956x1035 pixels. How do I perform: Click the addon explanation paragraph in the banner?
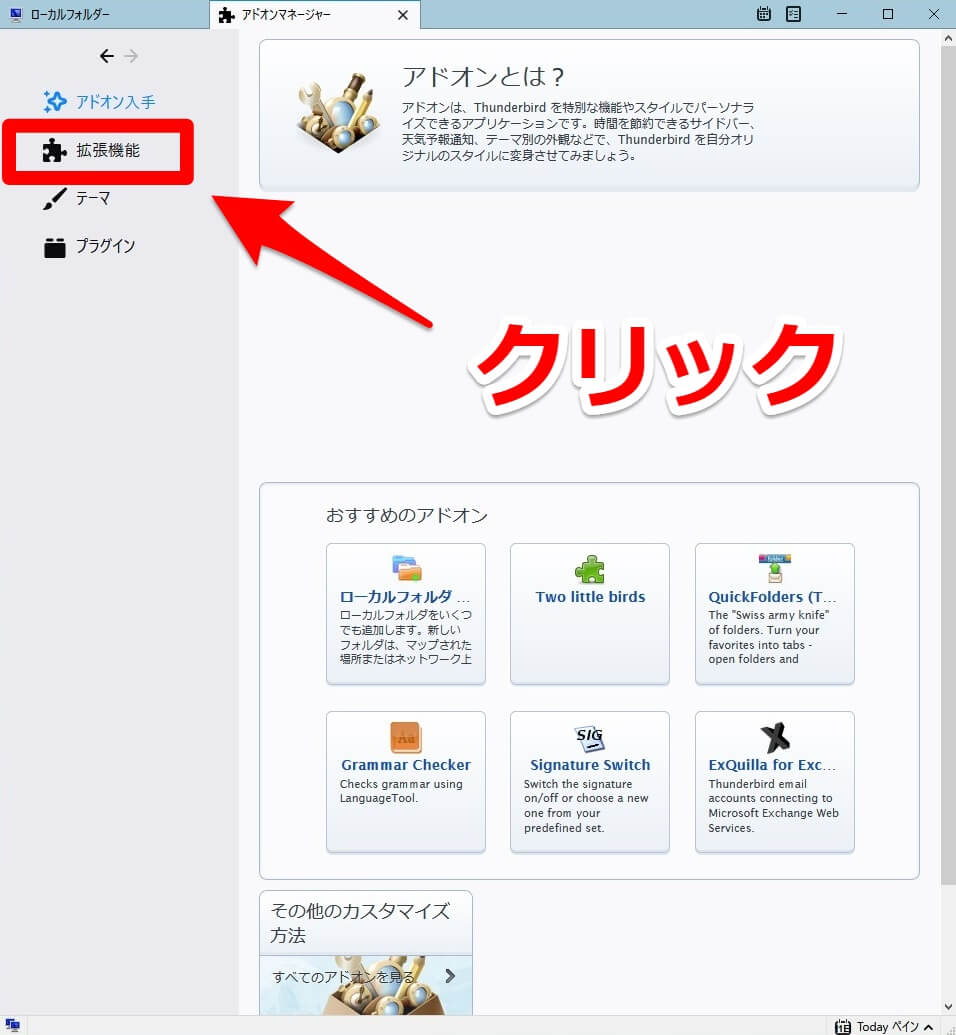578,131
